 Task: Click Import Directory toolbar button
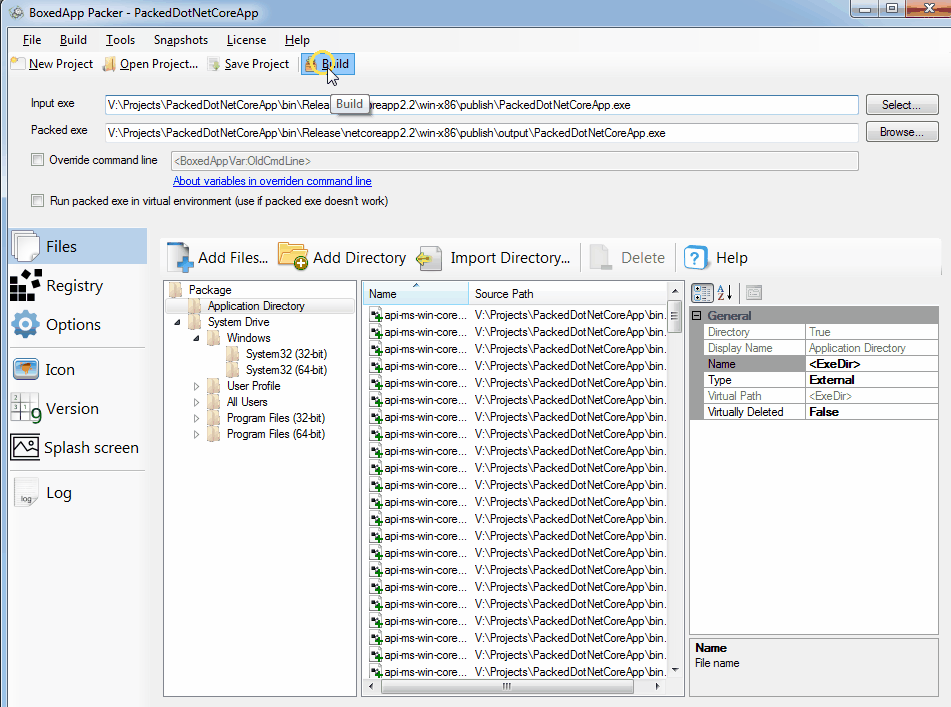(493, 258)
